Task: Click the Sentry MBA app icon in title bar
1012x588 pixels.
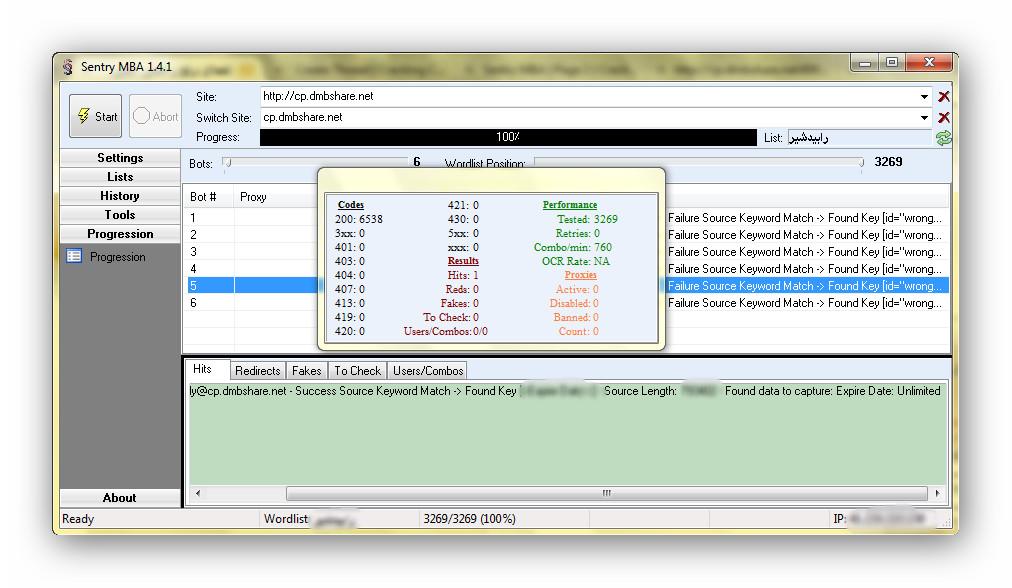Action: point(68,66)
